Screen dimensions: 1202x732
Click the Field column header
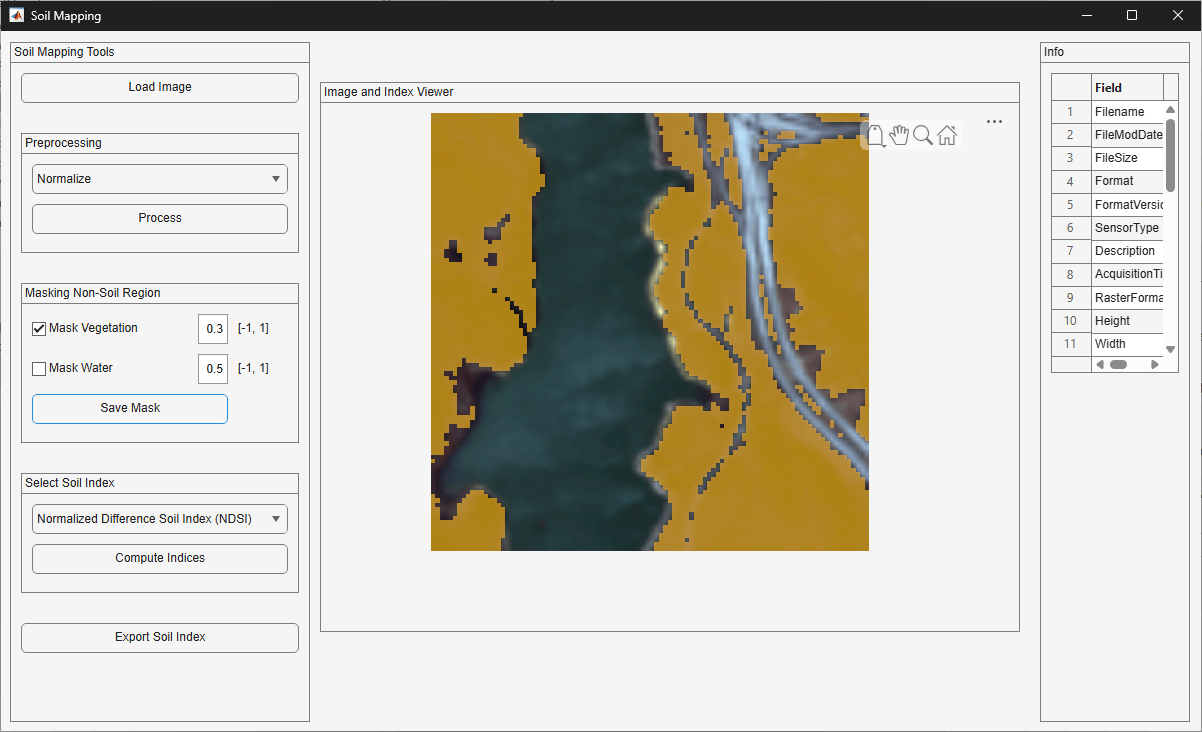click(1127, 88)
